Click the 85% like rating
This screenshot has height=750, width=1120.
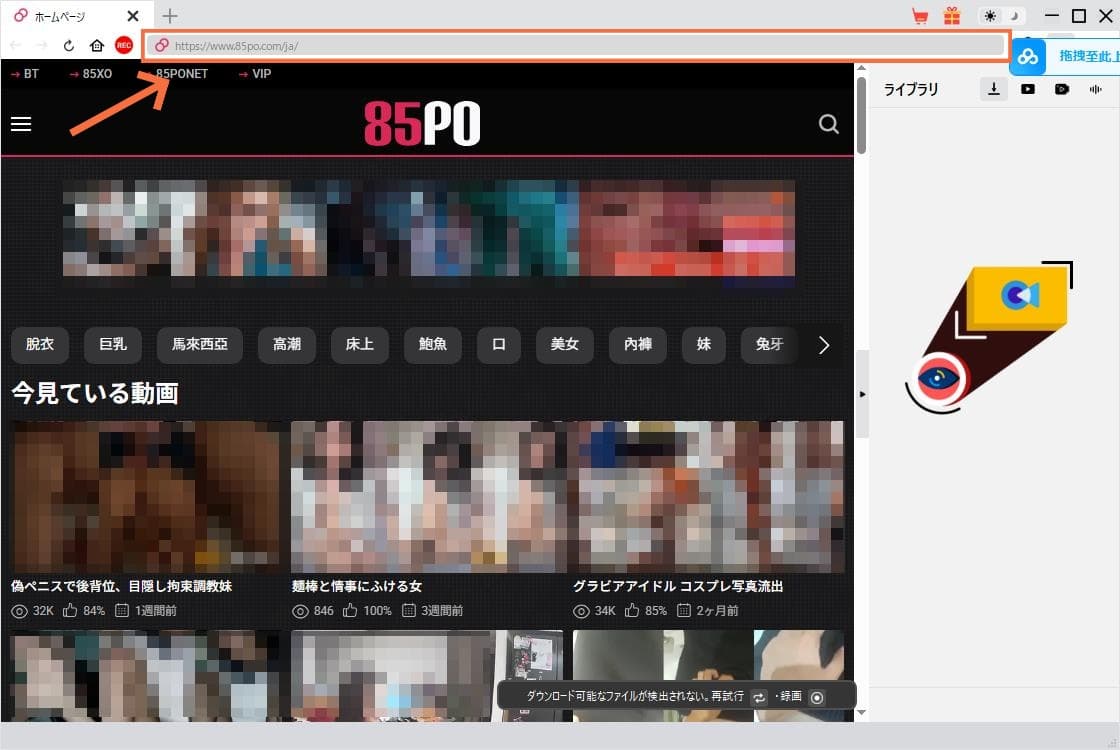coord(656,611)
